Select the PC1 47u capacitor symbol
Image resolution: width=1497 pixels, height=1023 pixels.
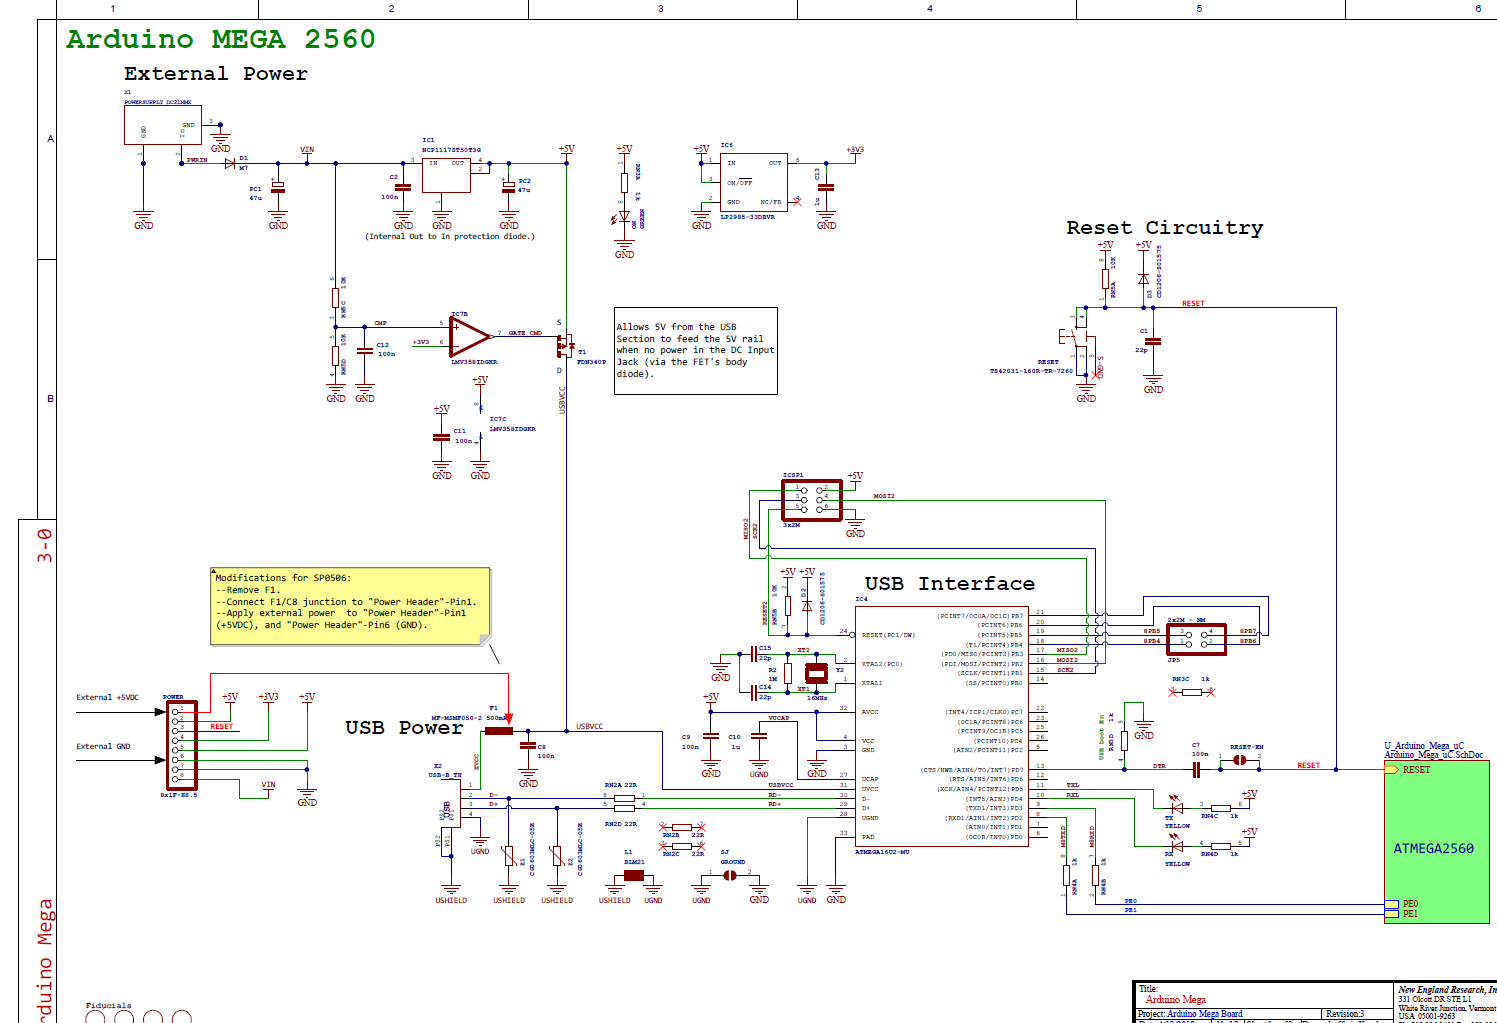(278, 187)
